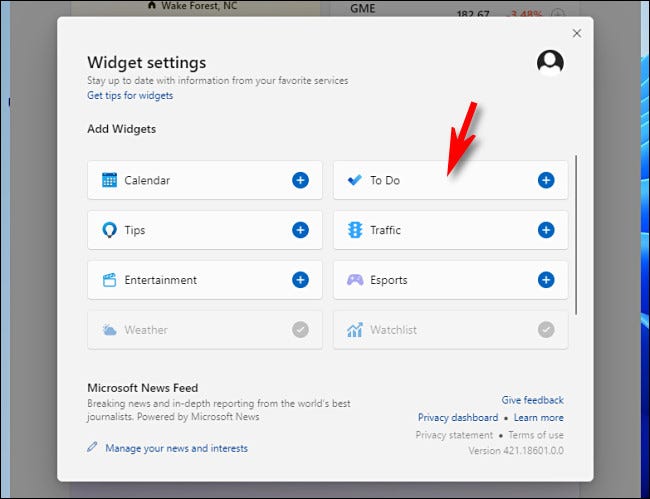The image size is (650, 499).
Task: Click the Learn more link
Action: tap(538, 417)
